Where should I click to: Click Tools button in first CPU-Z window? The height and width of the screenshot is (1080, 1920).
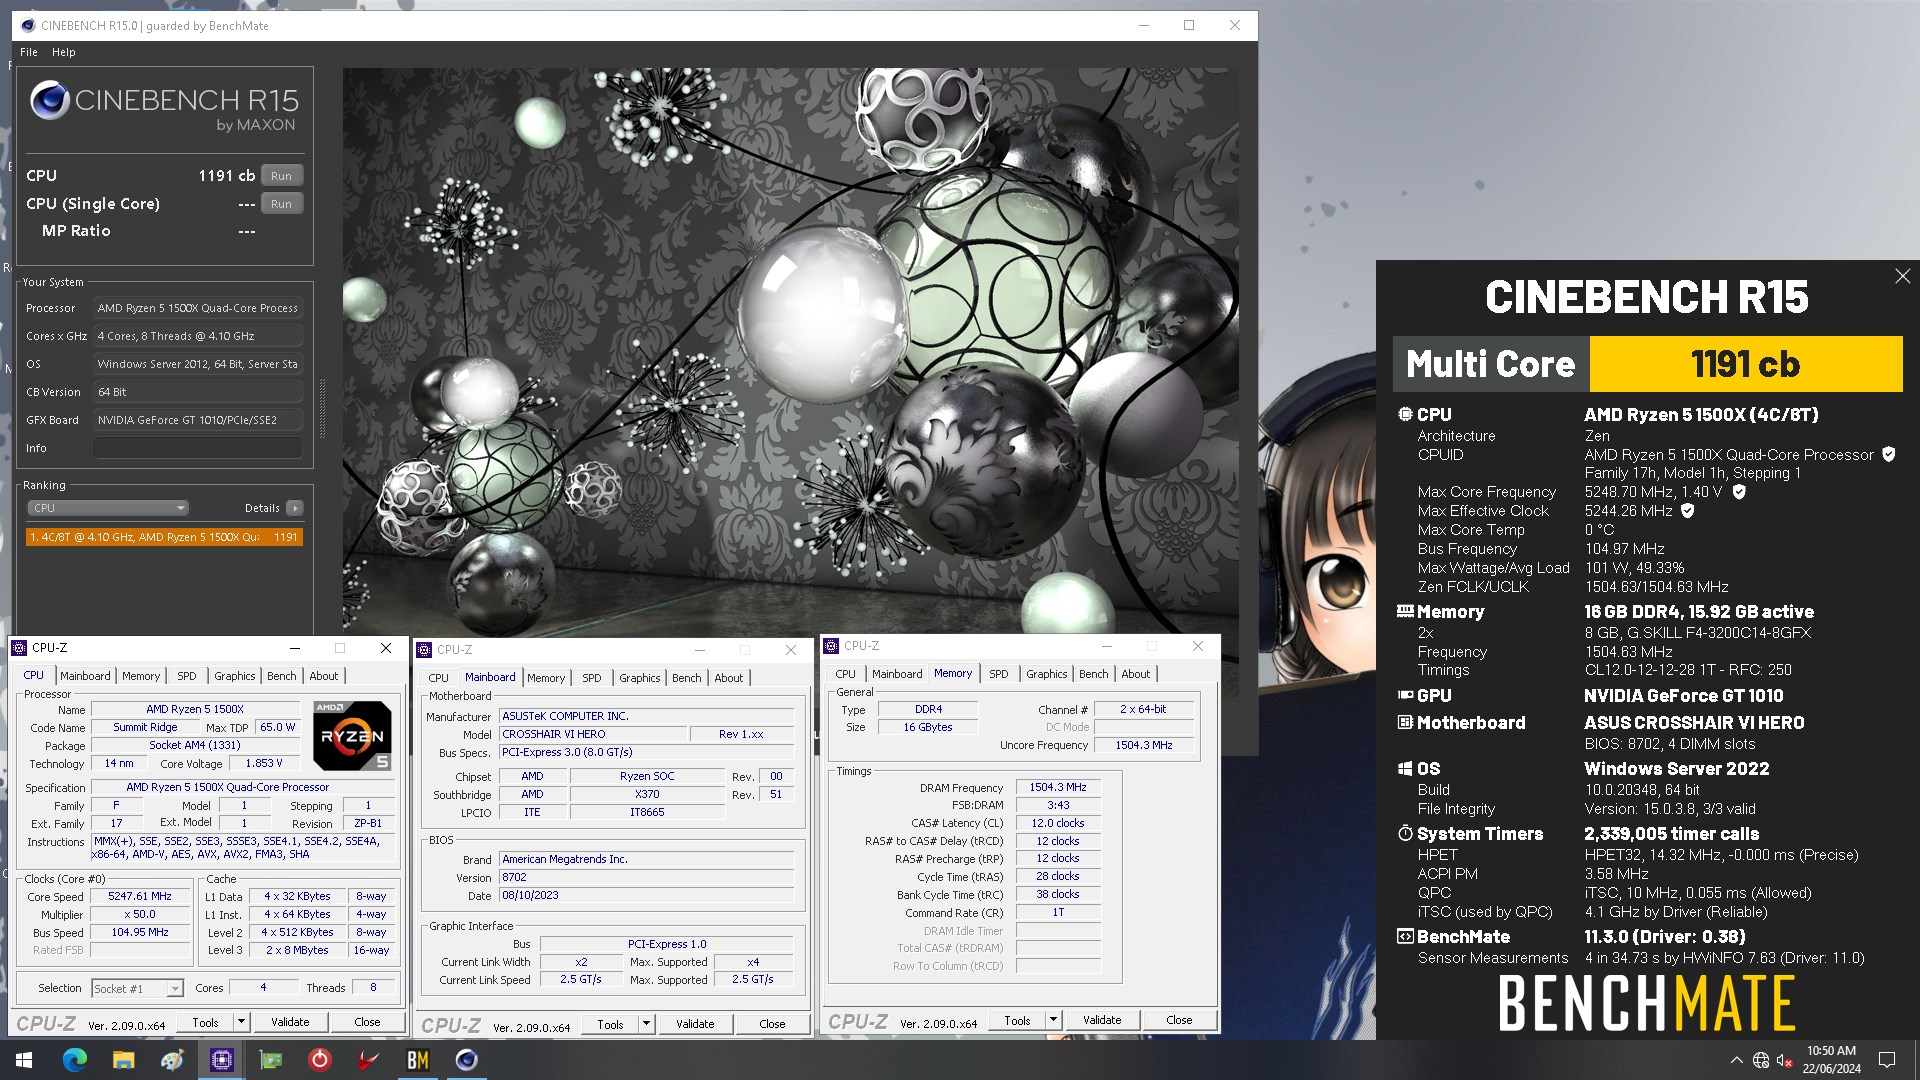tap(205, 1022)
